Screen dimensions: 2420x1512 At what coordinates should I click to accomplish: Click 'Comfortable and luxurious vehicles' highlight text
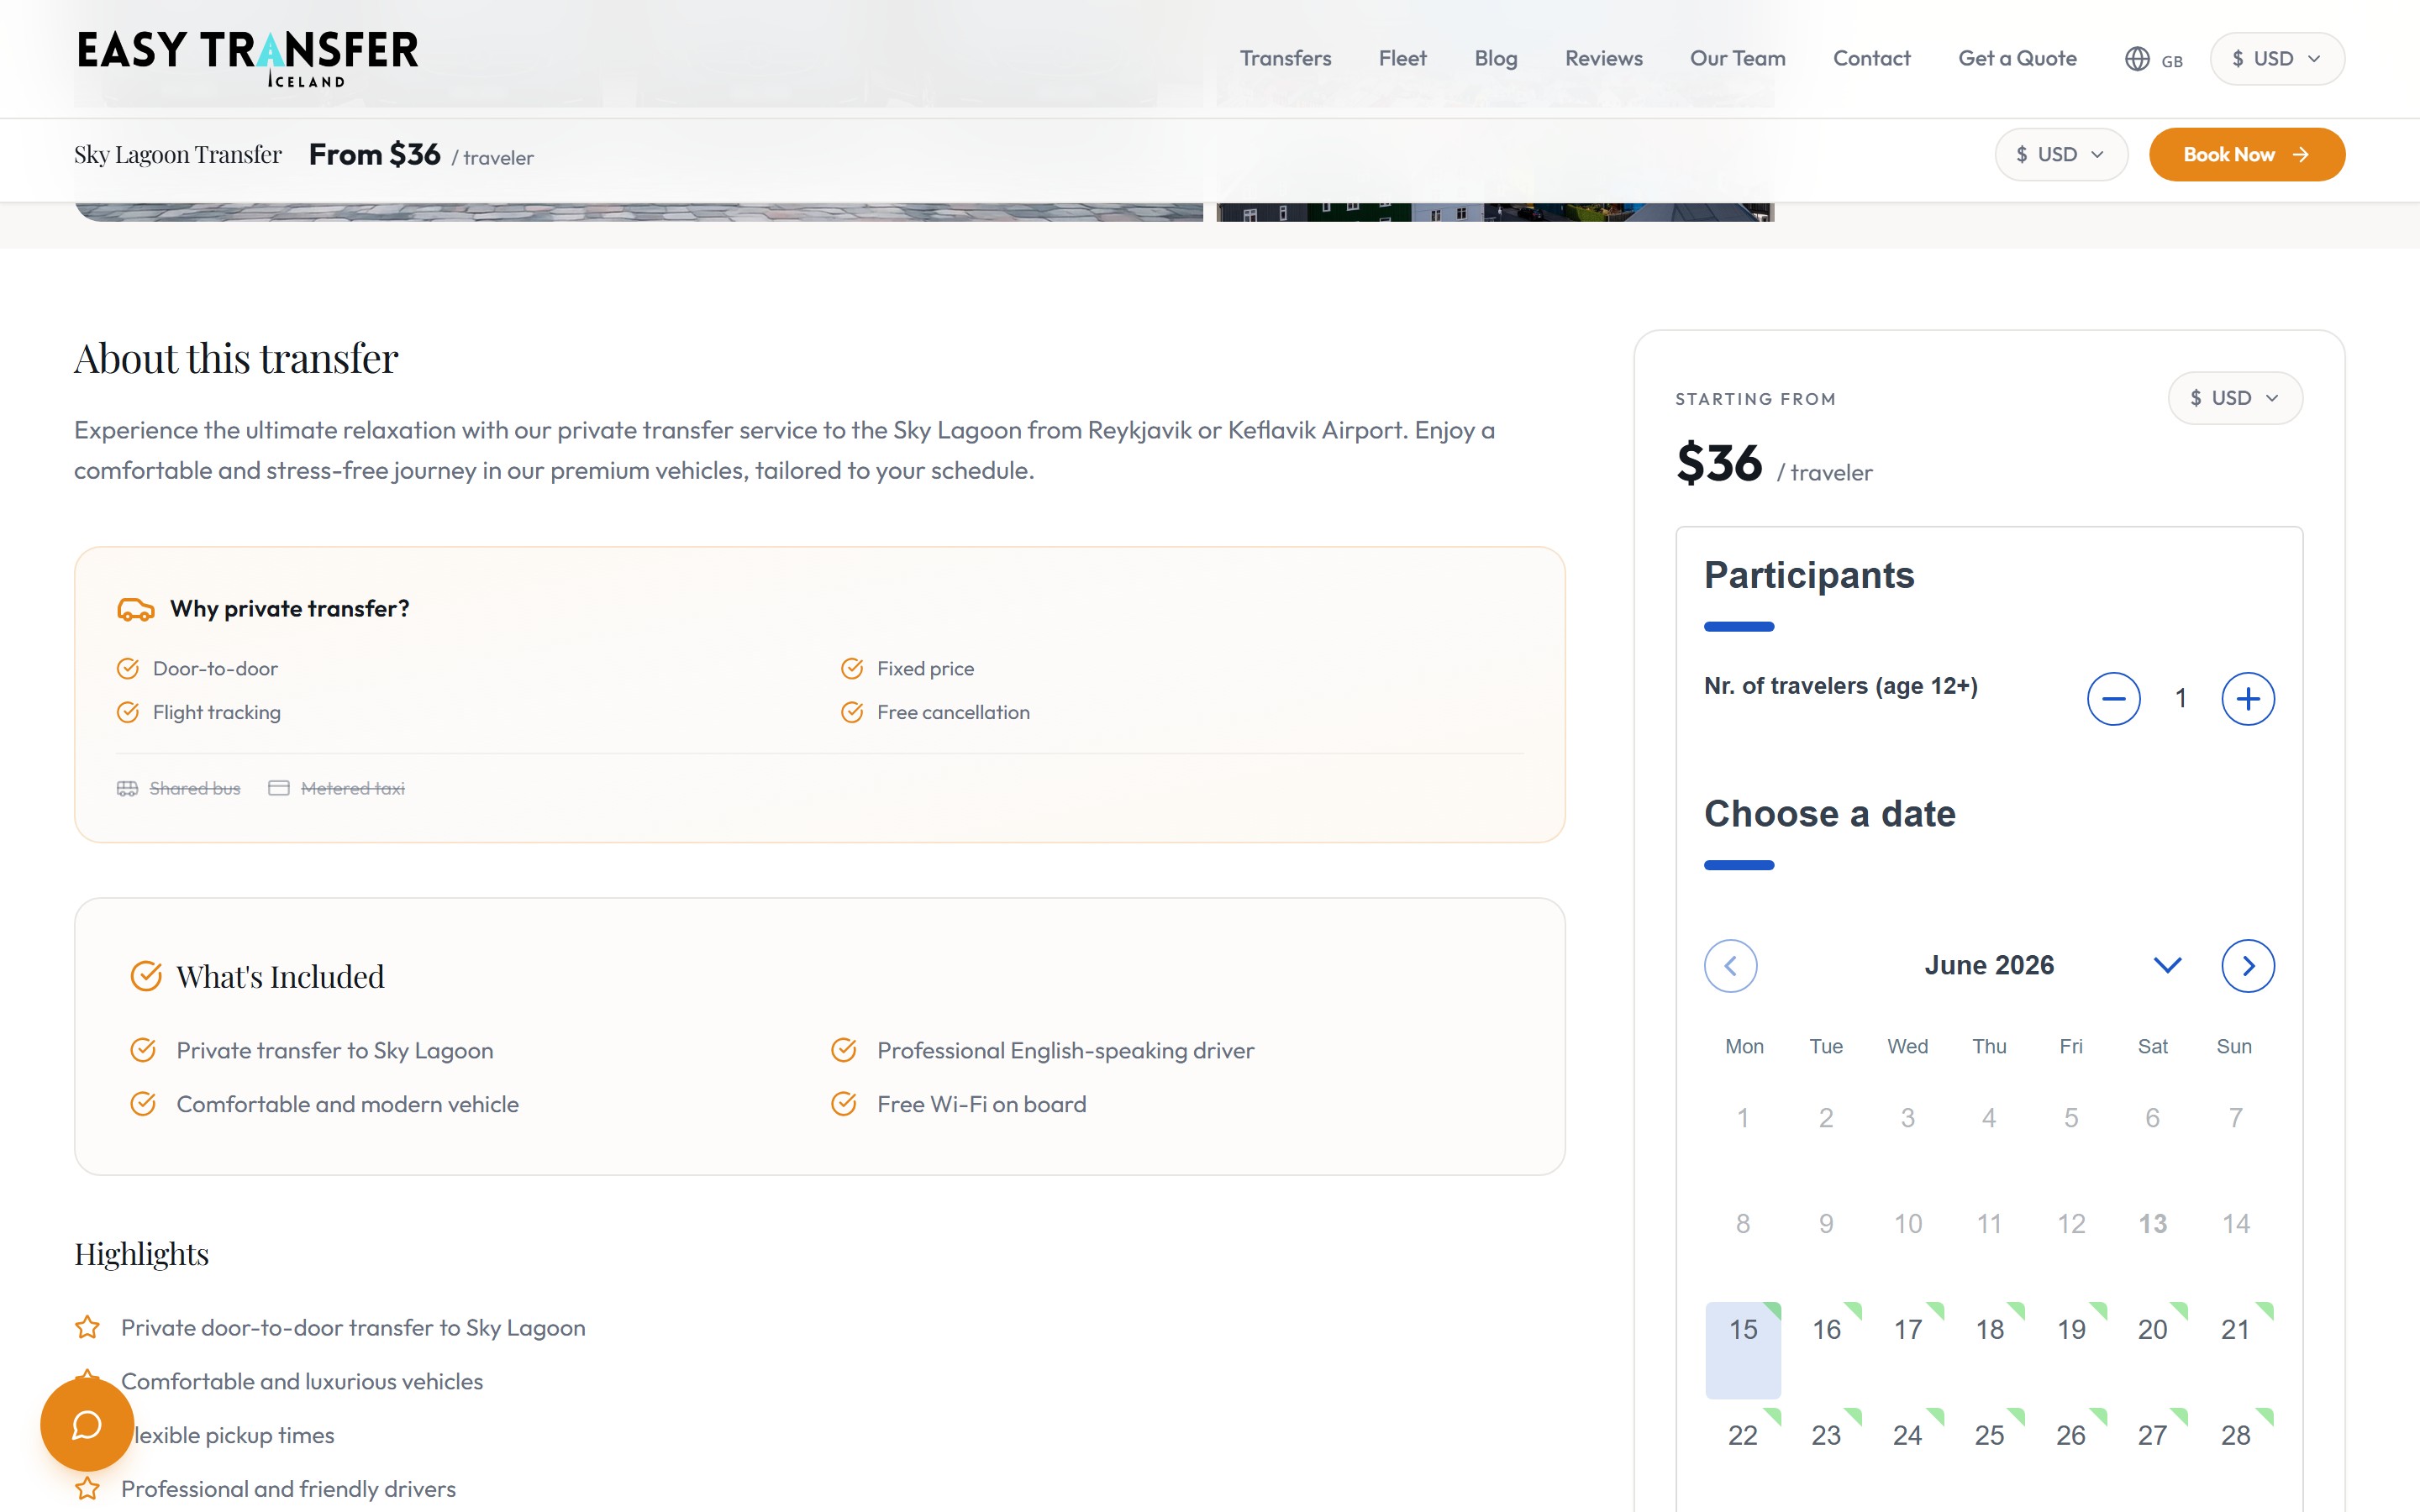coord(302,1381)
